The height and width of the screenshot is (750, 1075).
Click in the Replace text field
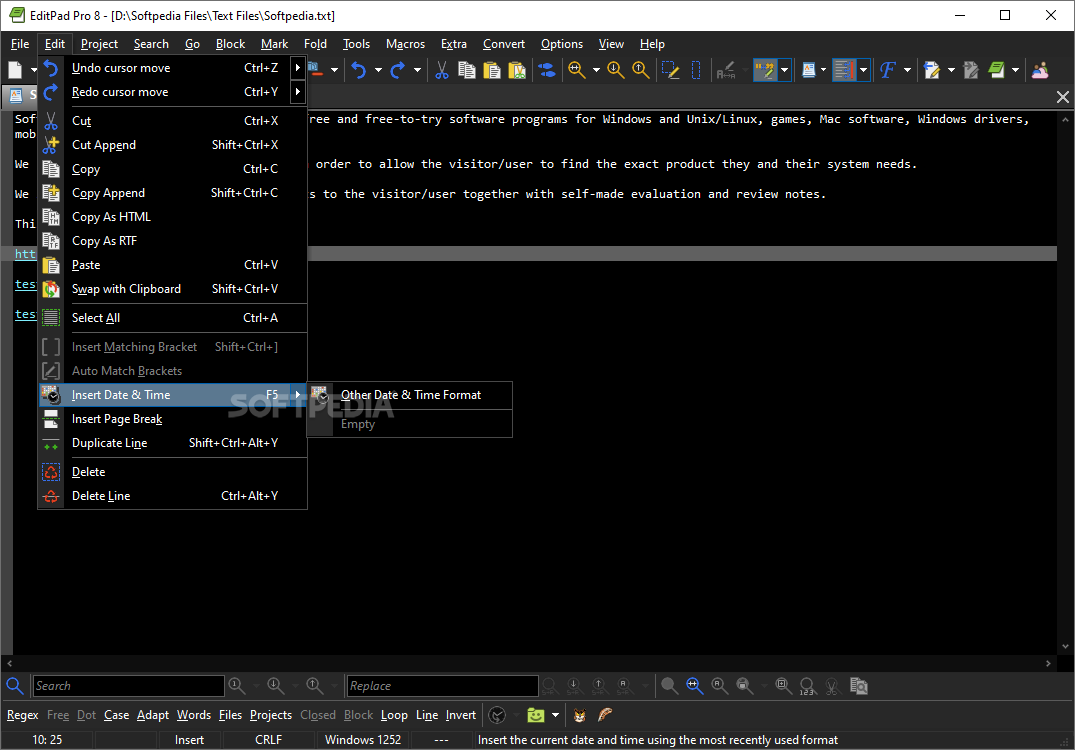(x=442, y=686)
